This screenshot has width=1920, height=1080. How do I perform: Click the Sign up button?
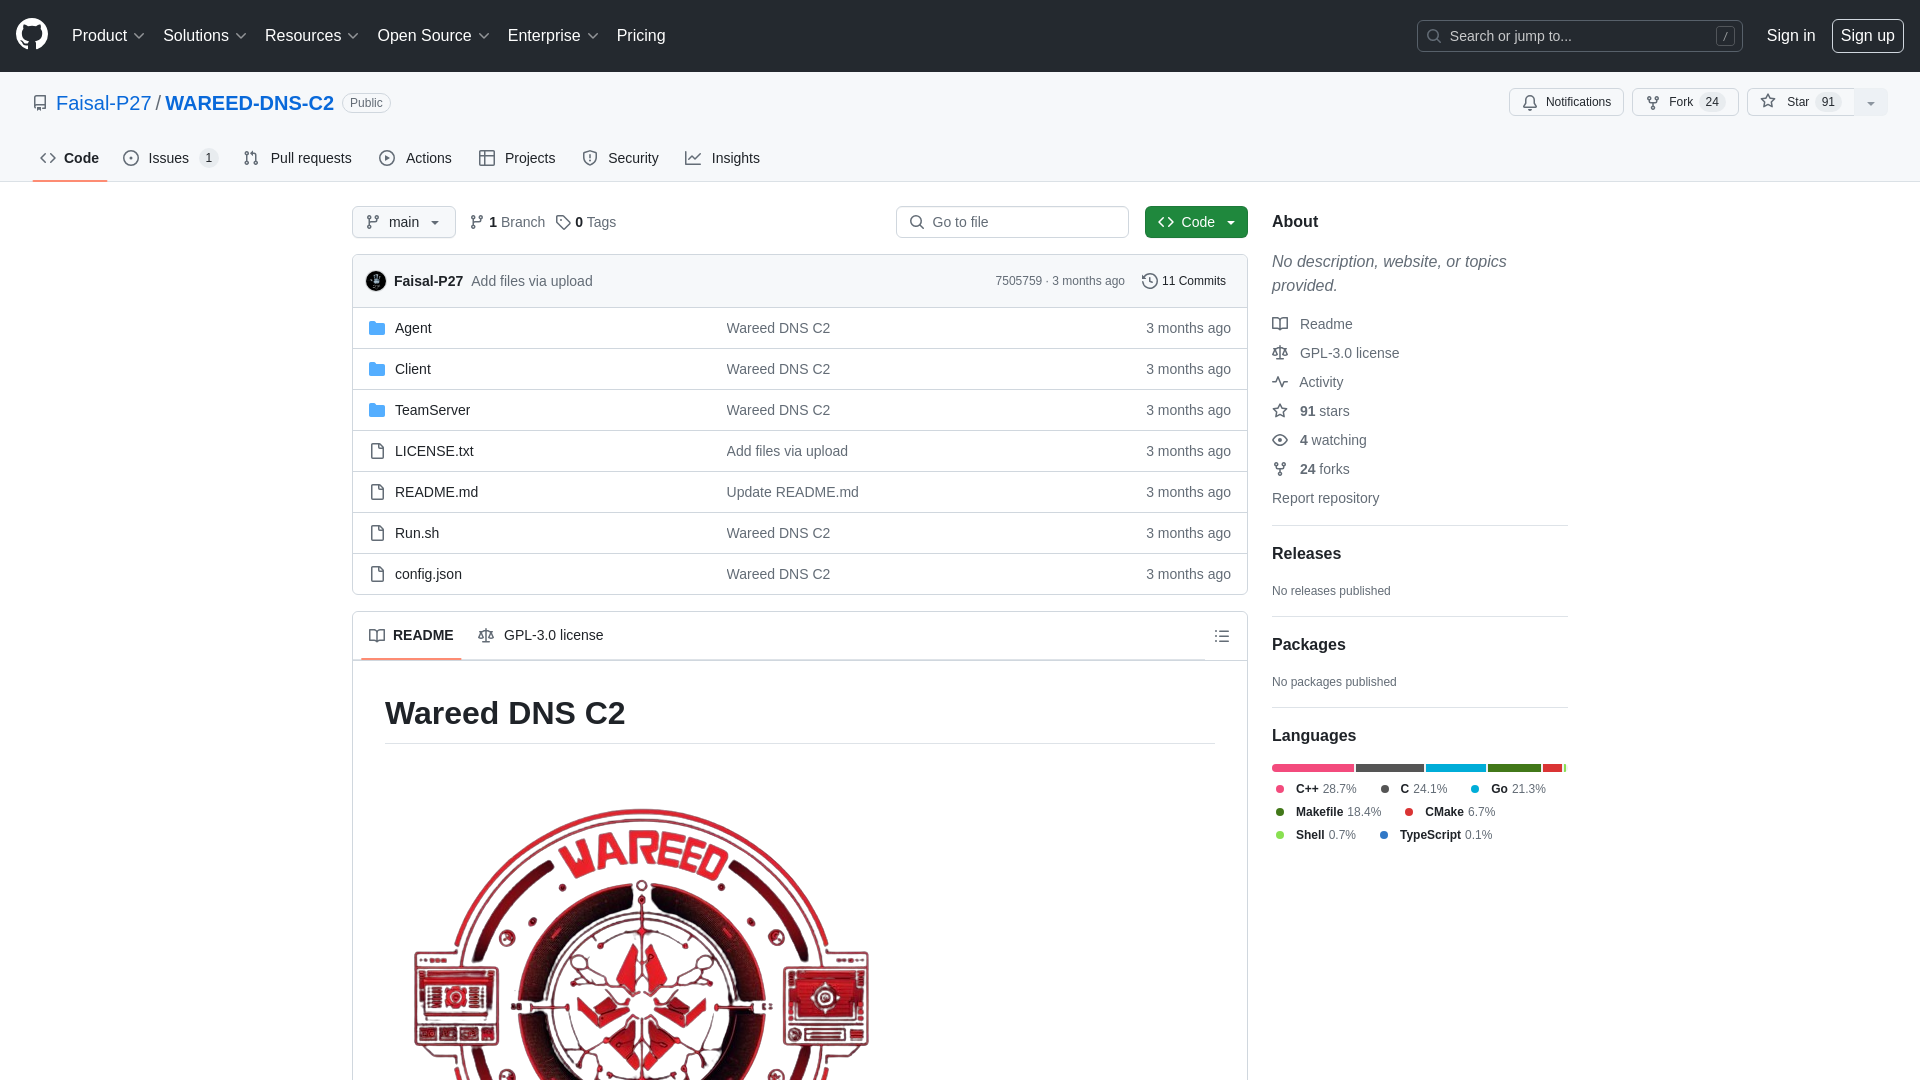(x=1867, y=36)
